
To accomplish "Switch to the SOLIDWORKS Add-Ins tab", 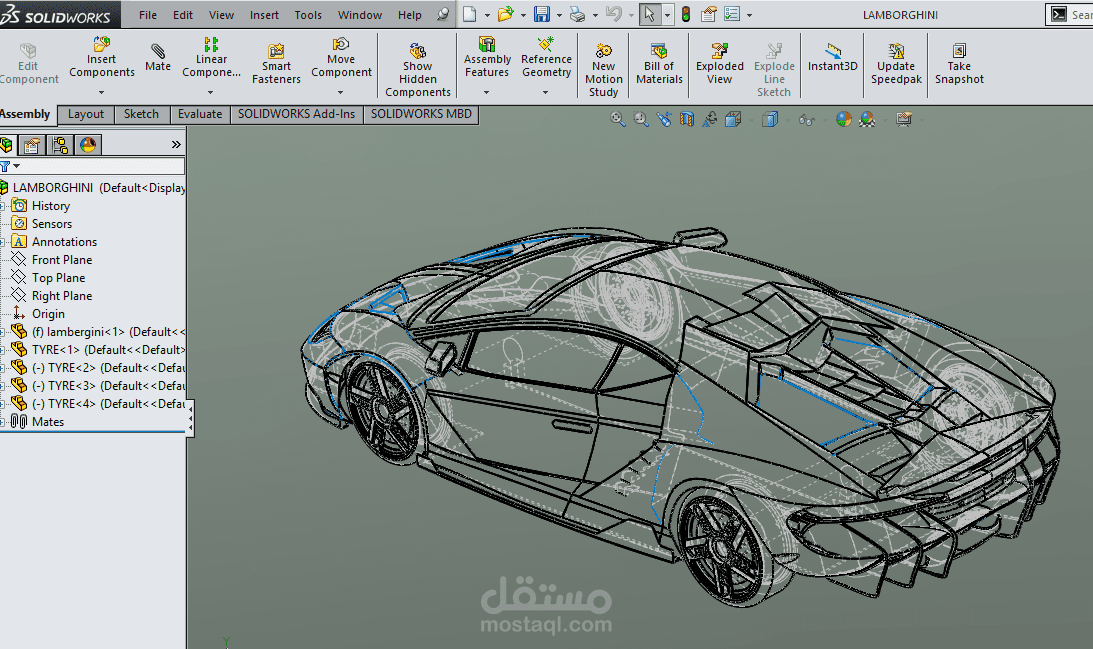I will (296, 114).
